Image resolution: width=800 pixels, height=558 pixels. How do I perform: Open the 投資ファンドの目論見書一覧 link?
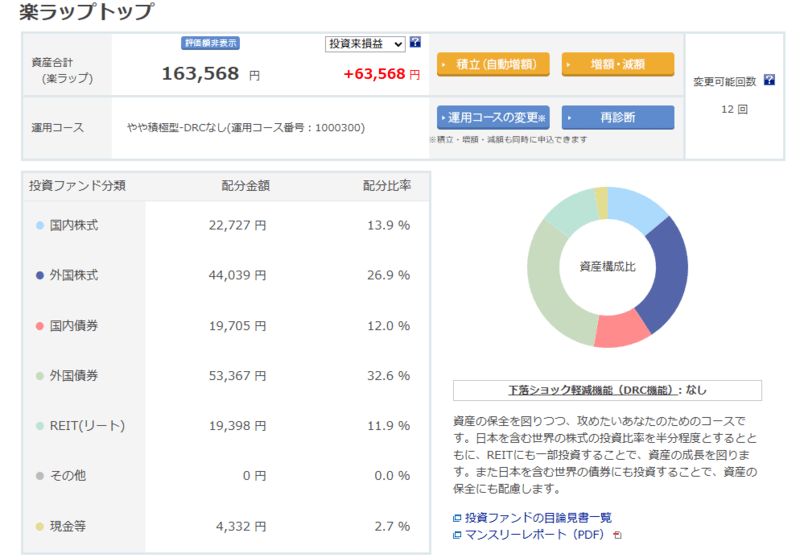point(538,518)
